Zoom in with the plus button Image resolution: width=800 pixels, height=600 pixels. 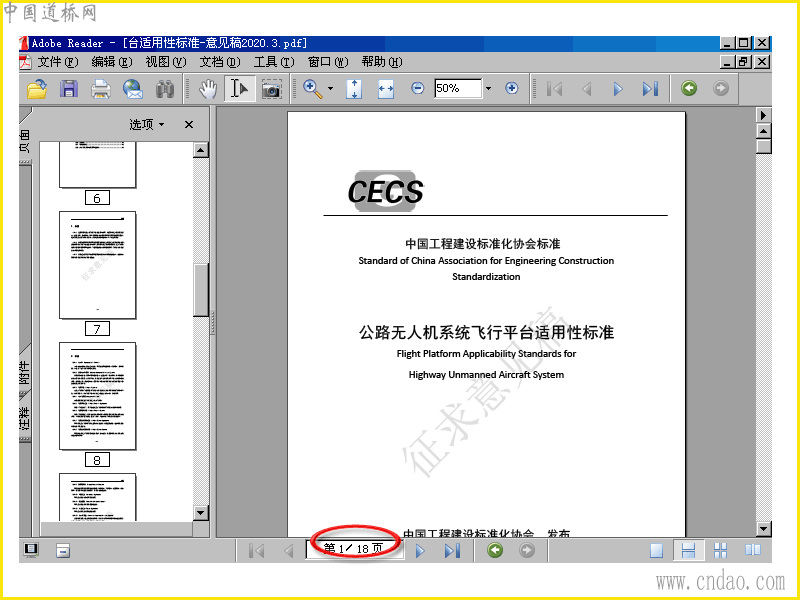512,88
